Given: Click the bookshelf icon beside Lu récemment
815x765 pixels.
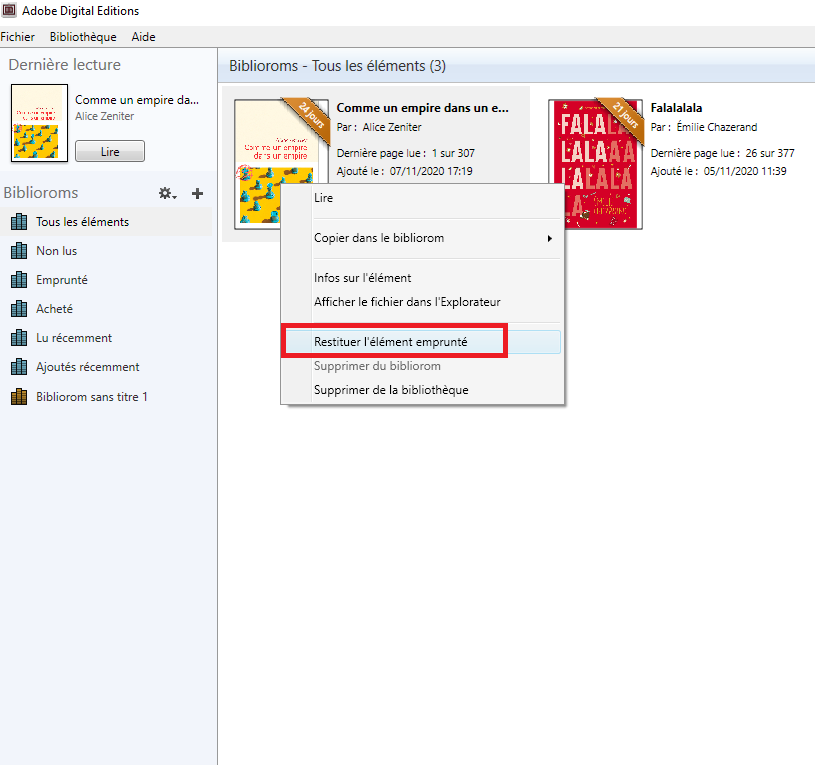Looking at the screenshot, I should (19, 338).
